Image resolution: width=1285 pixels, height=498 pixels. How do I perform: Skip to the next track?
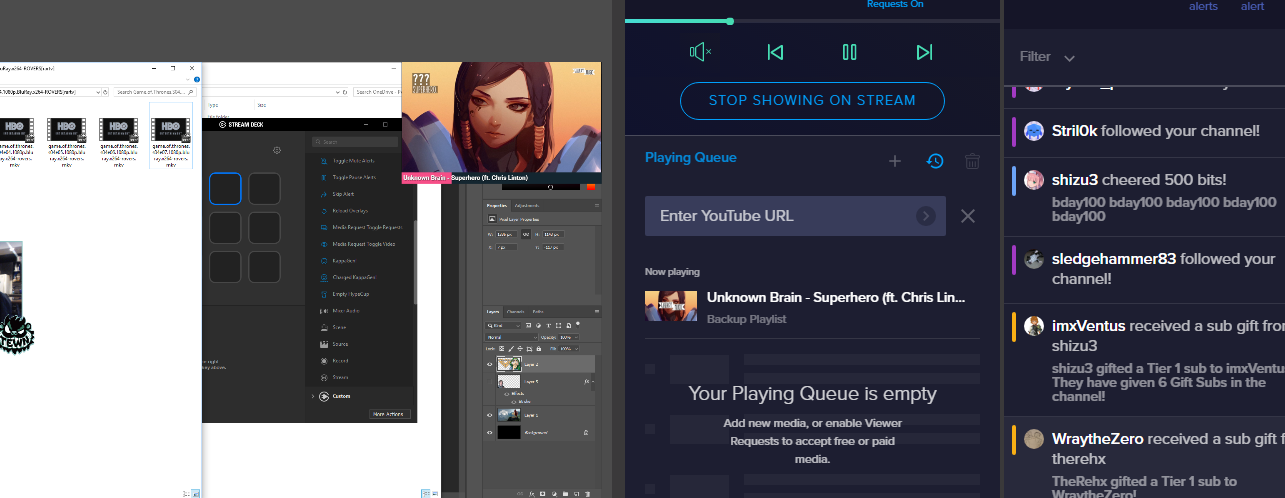click(924, 52)
